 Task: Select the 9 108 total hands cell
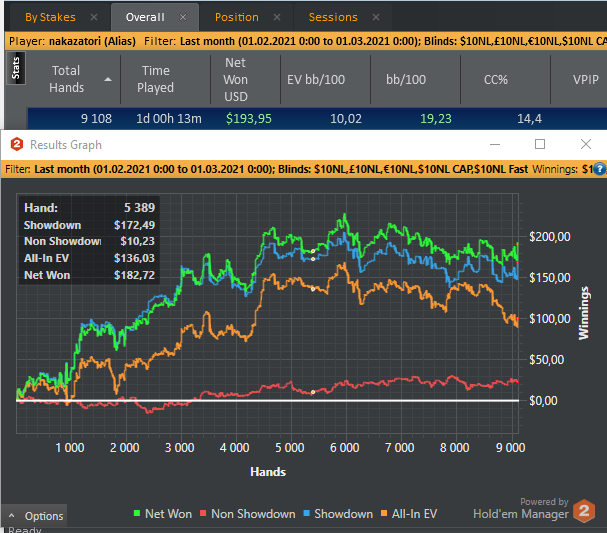click(96, 118)
